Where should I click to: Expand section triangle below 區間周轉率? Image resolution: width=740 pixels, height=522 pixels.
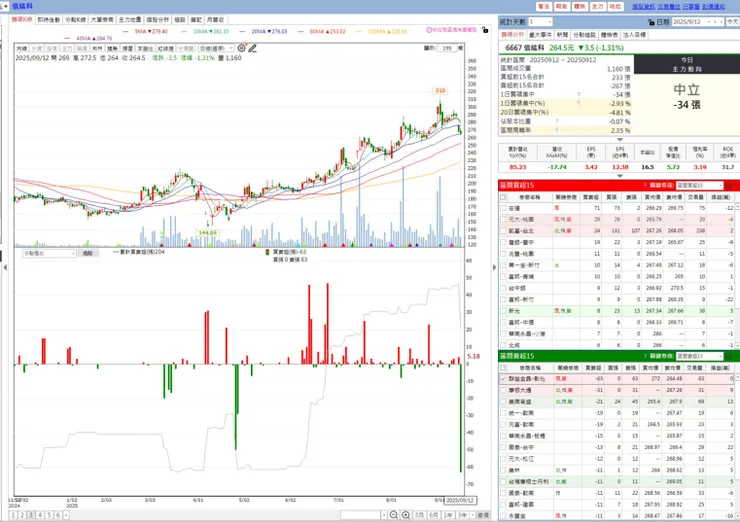pos(620,139)
